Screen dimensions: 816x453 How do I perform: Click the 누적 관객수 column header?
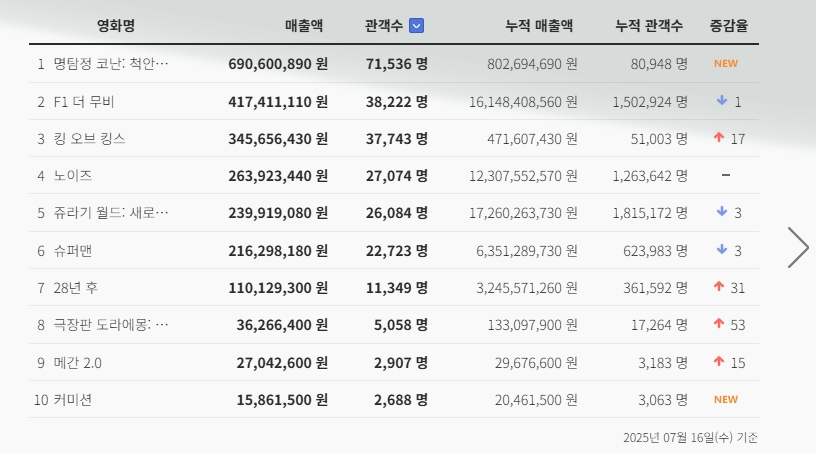[x=649, y=27]
